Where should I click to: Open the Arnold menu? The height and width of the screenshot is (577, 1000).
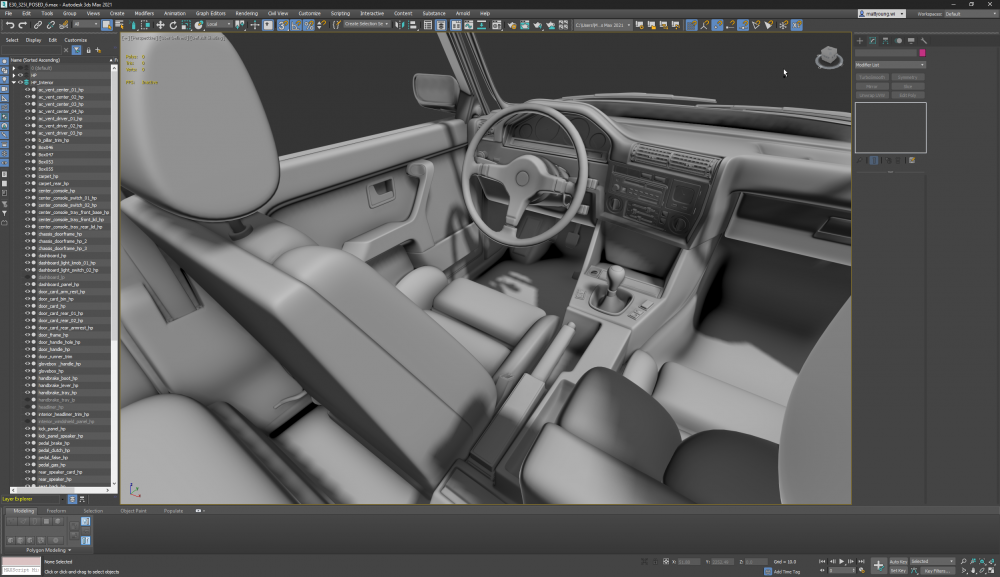click(x=462, y=13)
